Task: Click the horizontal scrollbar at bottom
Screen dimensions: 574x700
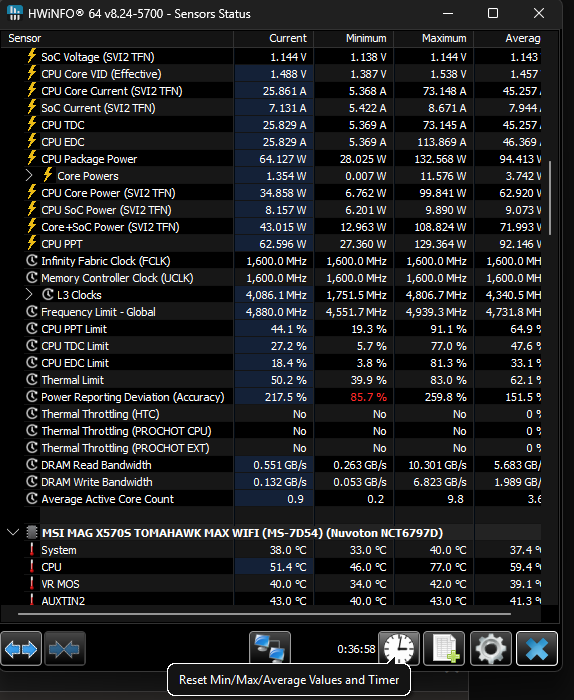Action: (264, 614)
